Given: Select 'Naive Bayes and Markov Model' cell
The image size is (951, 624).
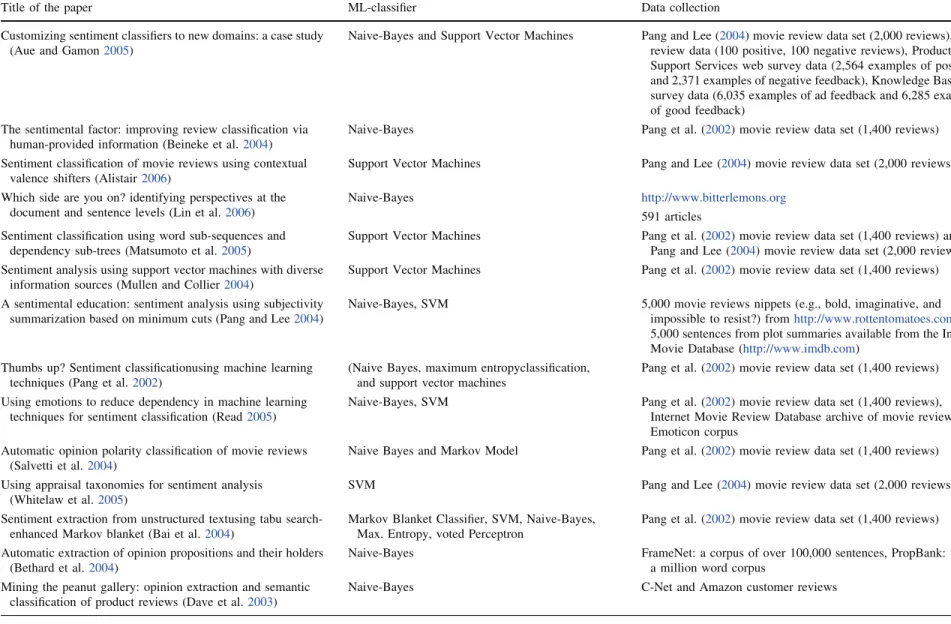Looking at the screenshot, I should 433,451.
